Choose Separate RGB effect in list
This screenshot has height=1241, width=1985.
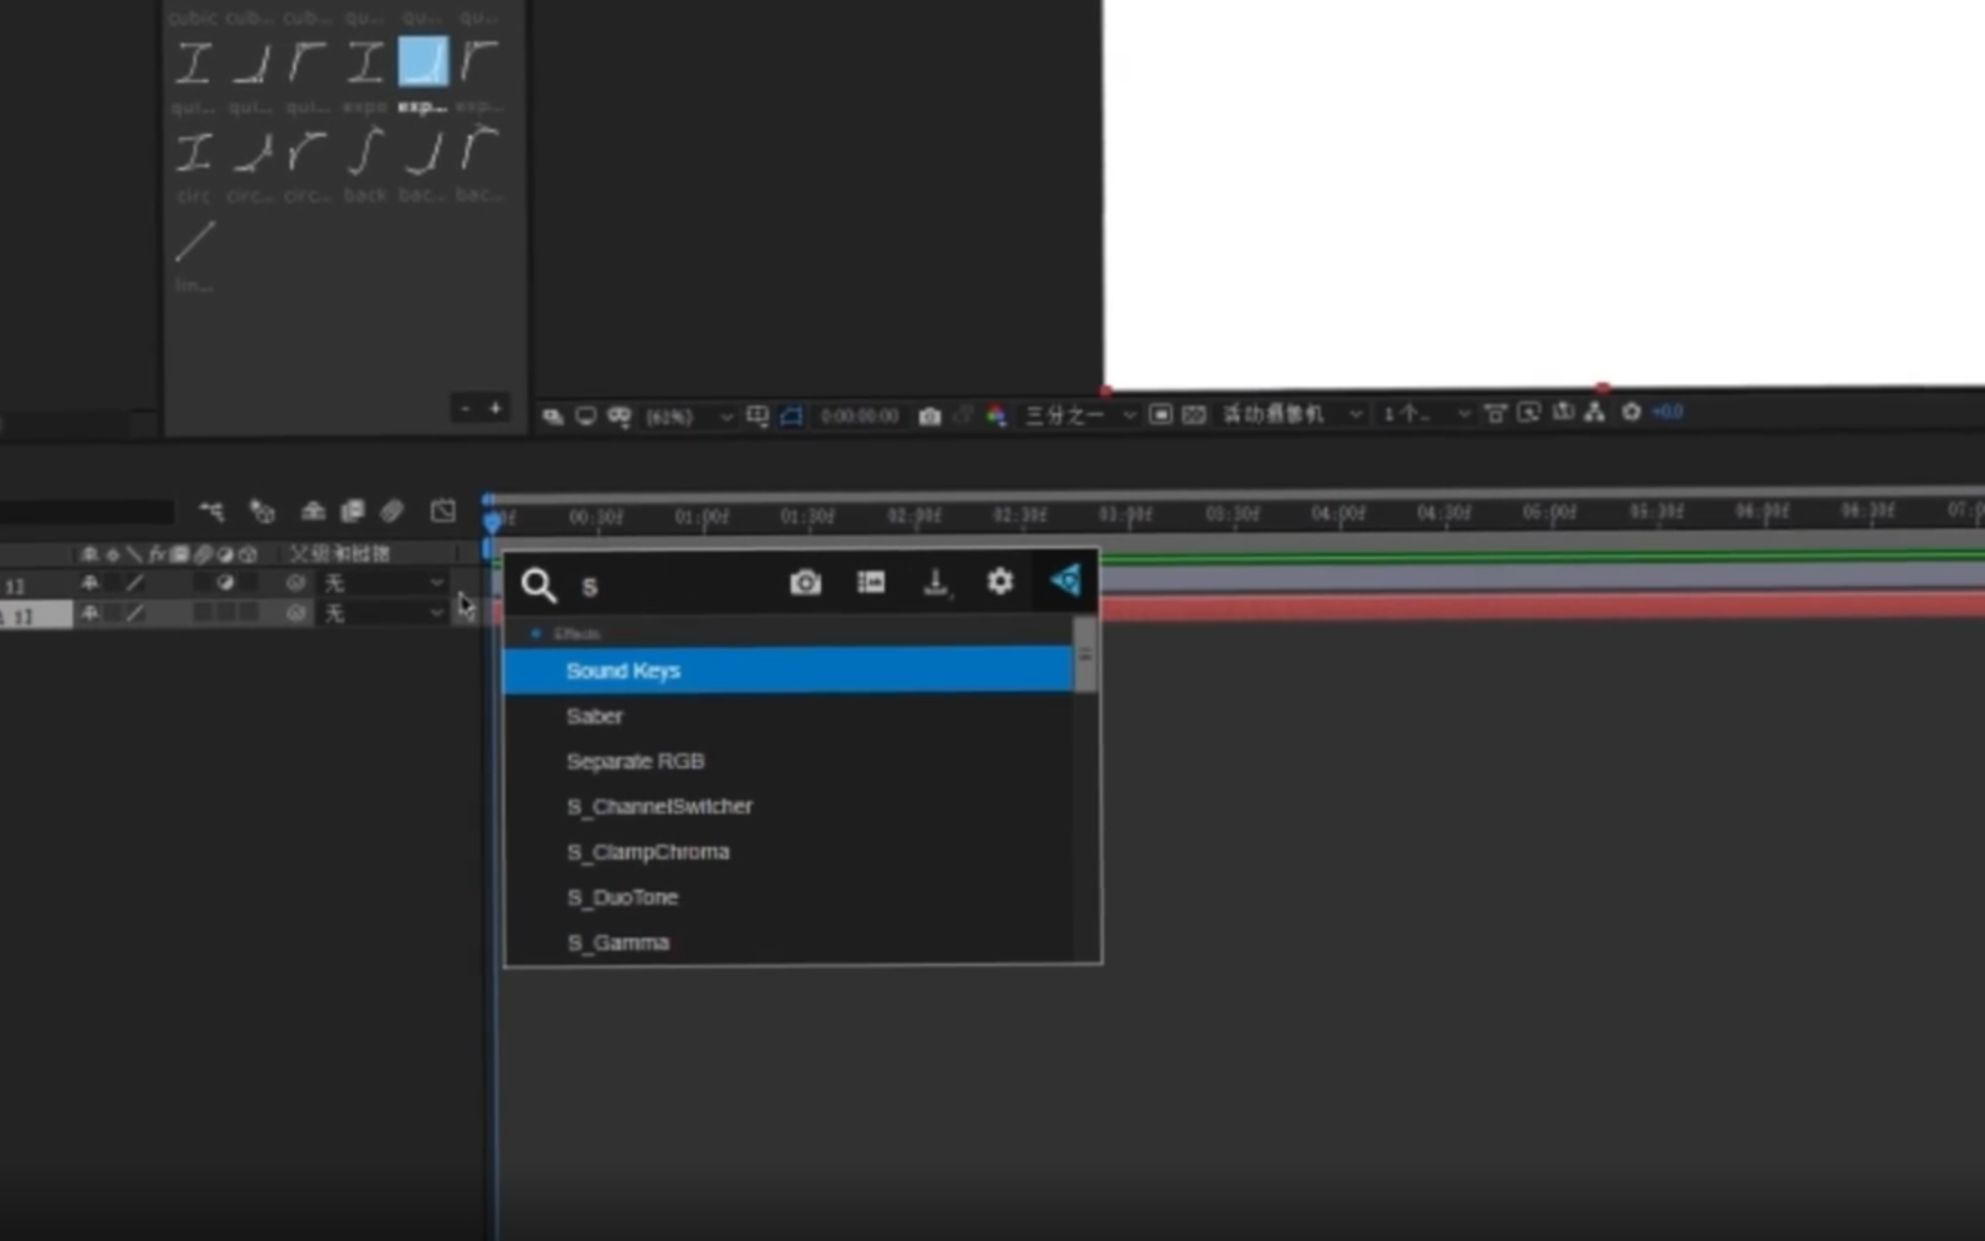coord(635,761)
